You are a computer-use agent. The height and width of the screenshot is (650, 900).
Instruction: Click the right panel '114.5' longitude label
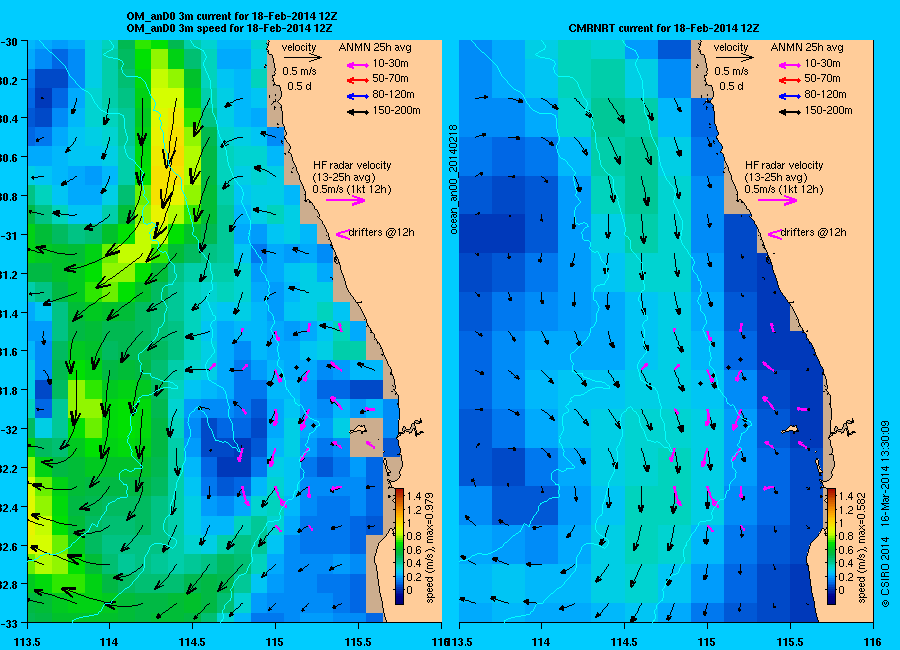(x=623, y=642)
